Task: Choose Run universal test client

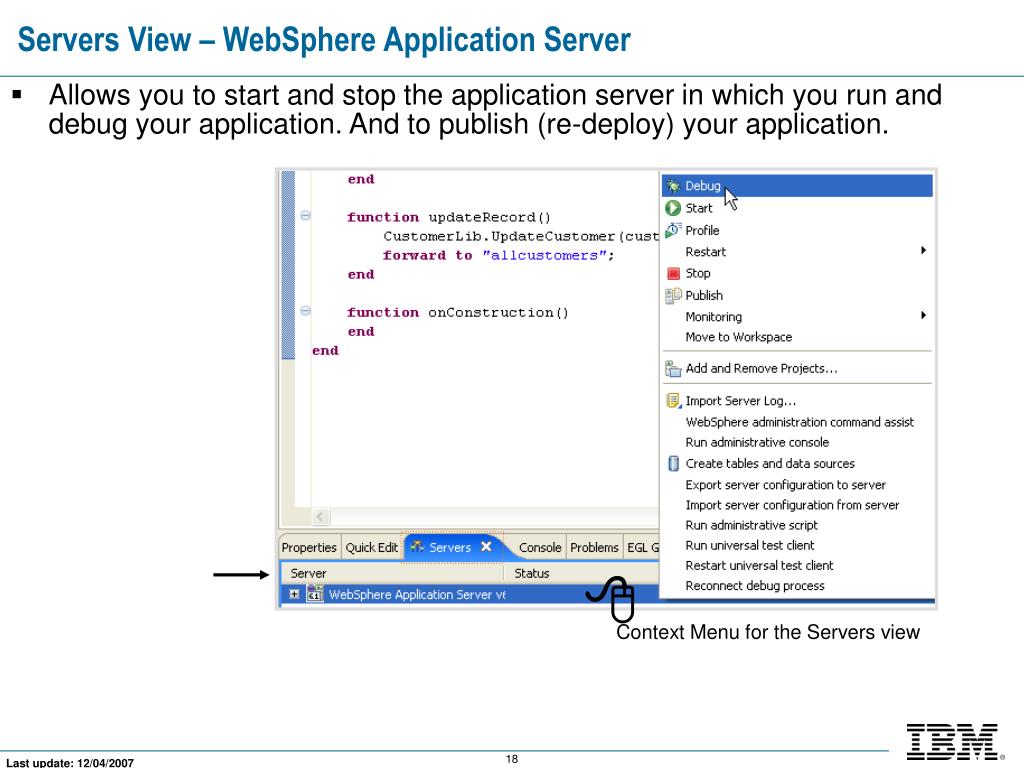Action: tap(750, 546)
